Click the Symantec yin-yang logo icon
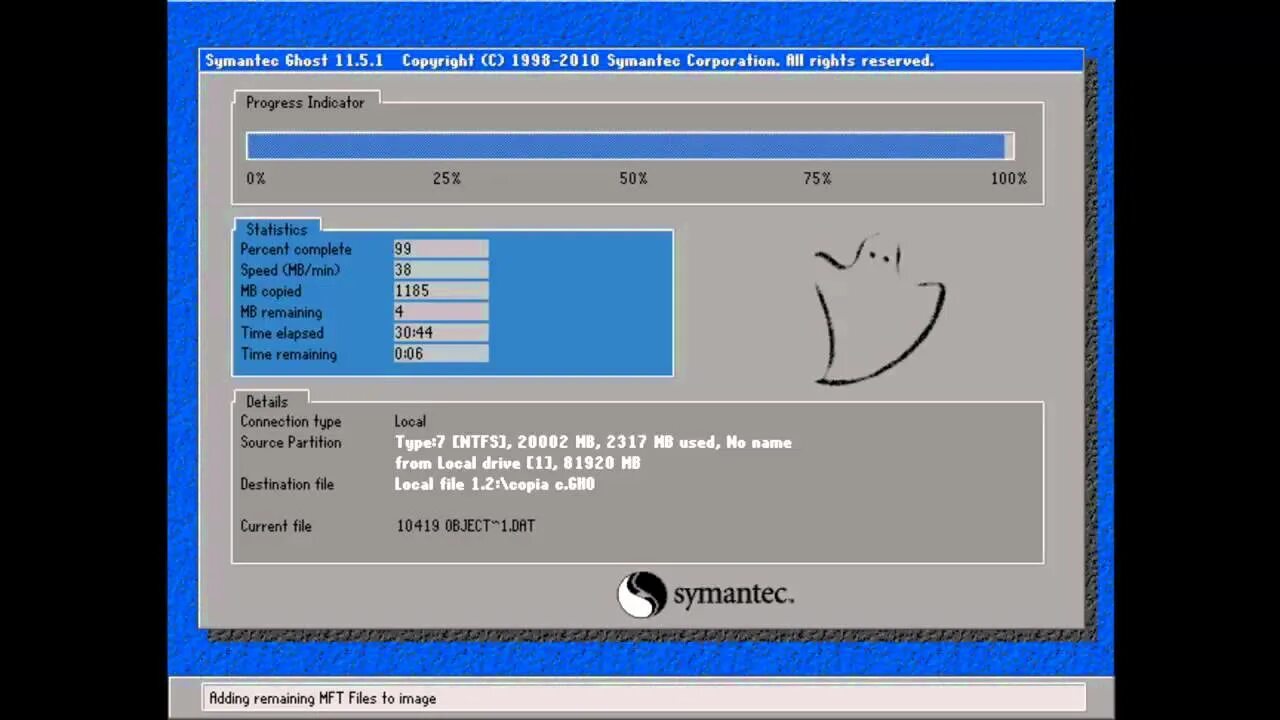 coord(642,595)
